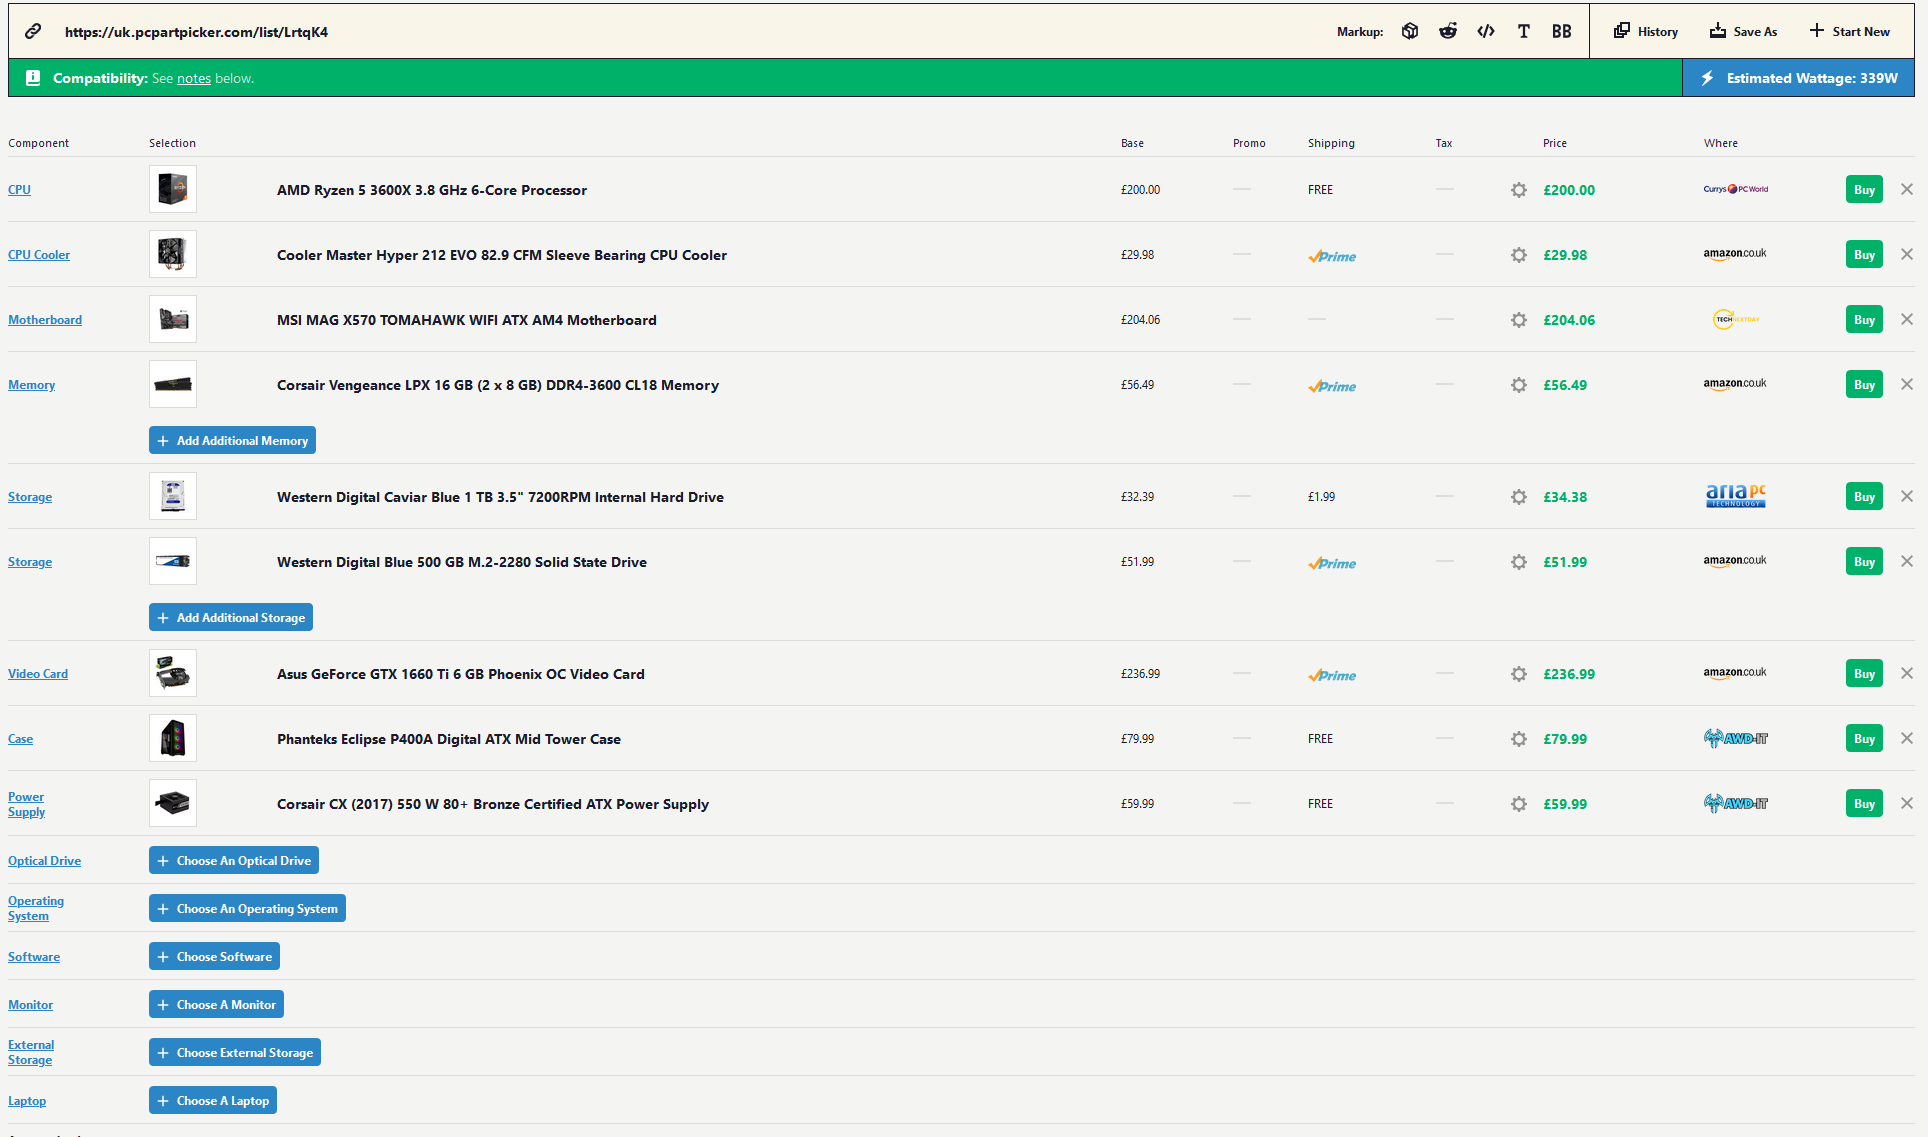This screenshot has height=1137, width=1928.
Task: Select the Reddit markup icon
Action: click(1448, 31)
